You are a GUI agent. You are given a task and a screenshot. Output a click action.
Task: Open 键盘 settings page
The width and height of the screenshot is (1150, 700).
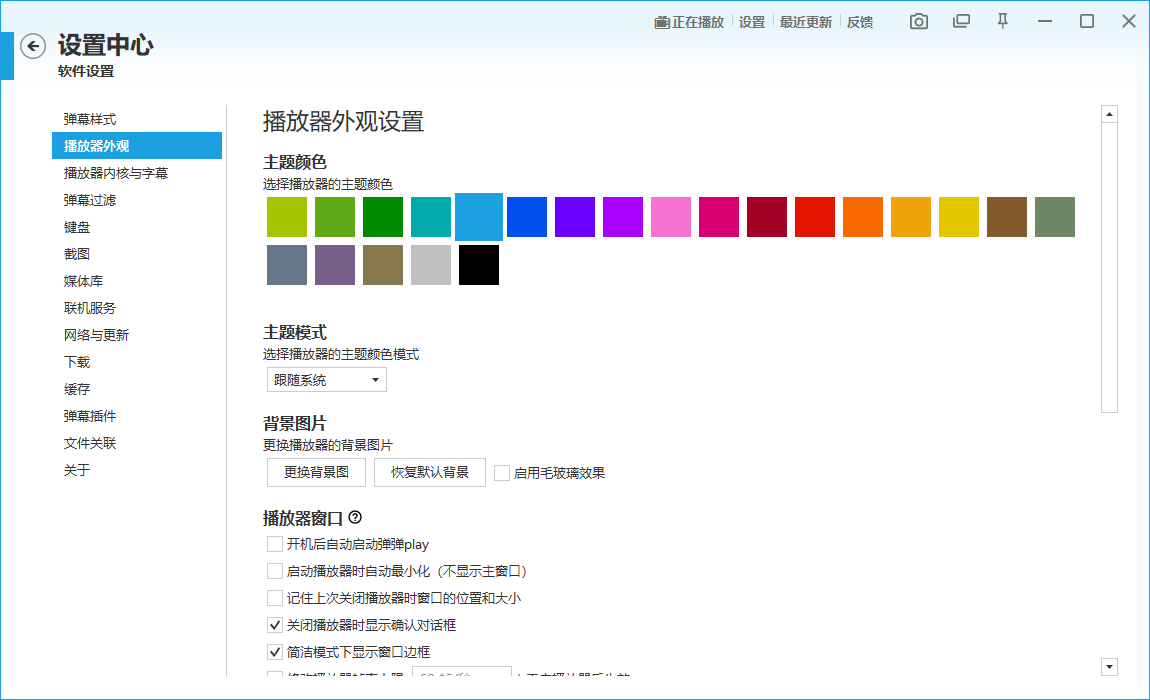137,227
